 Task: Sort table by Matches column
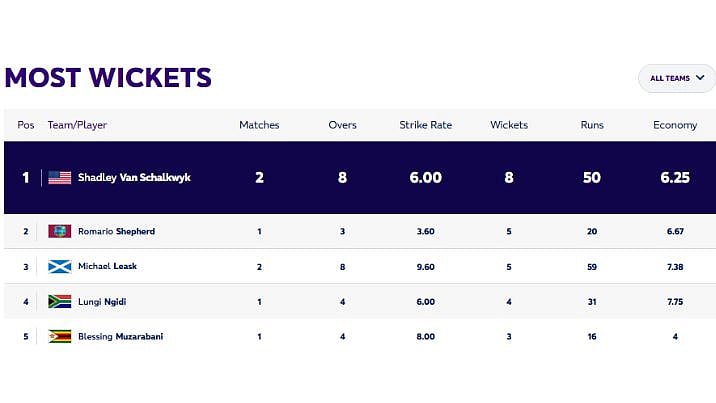click(259, 125)
